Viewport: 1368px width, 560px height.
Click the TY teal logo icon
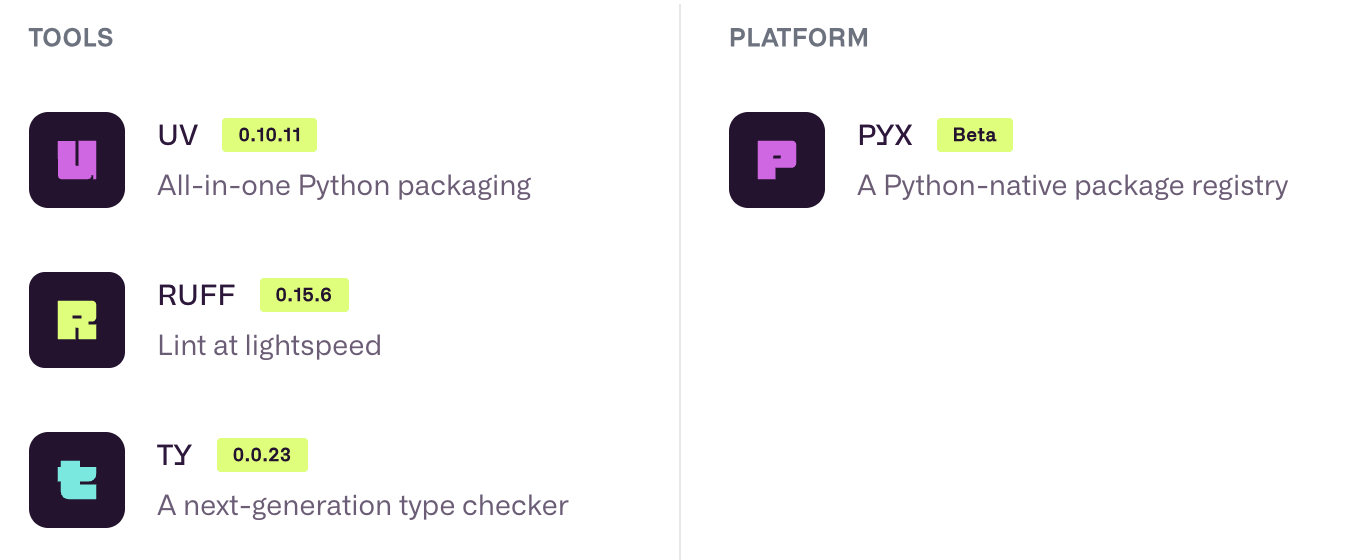pos(77,480)
